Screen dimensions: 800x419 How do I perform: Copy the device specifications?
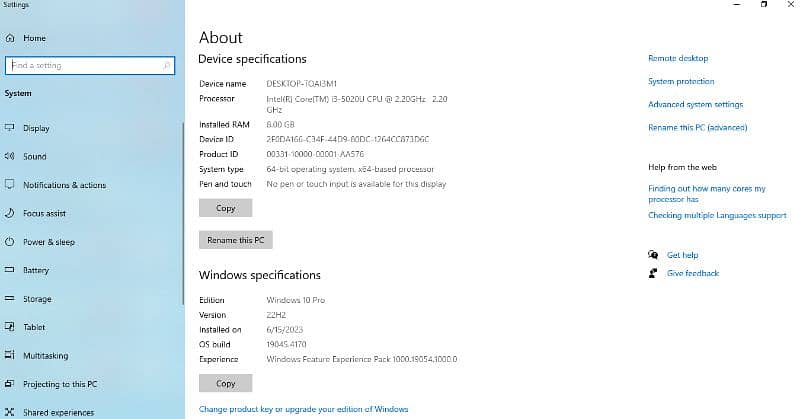tap(226, 208)
